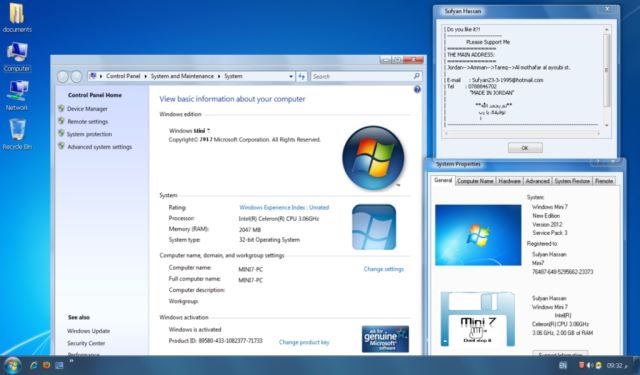Click the Forward arrow in Control Panel
The image size is (640, 375).
pos(76,76)
